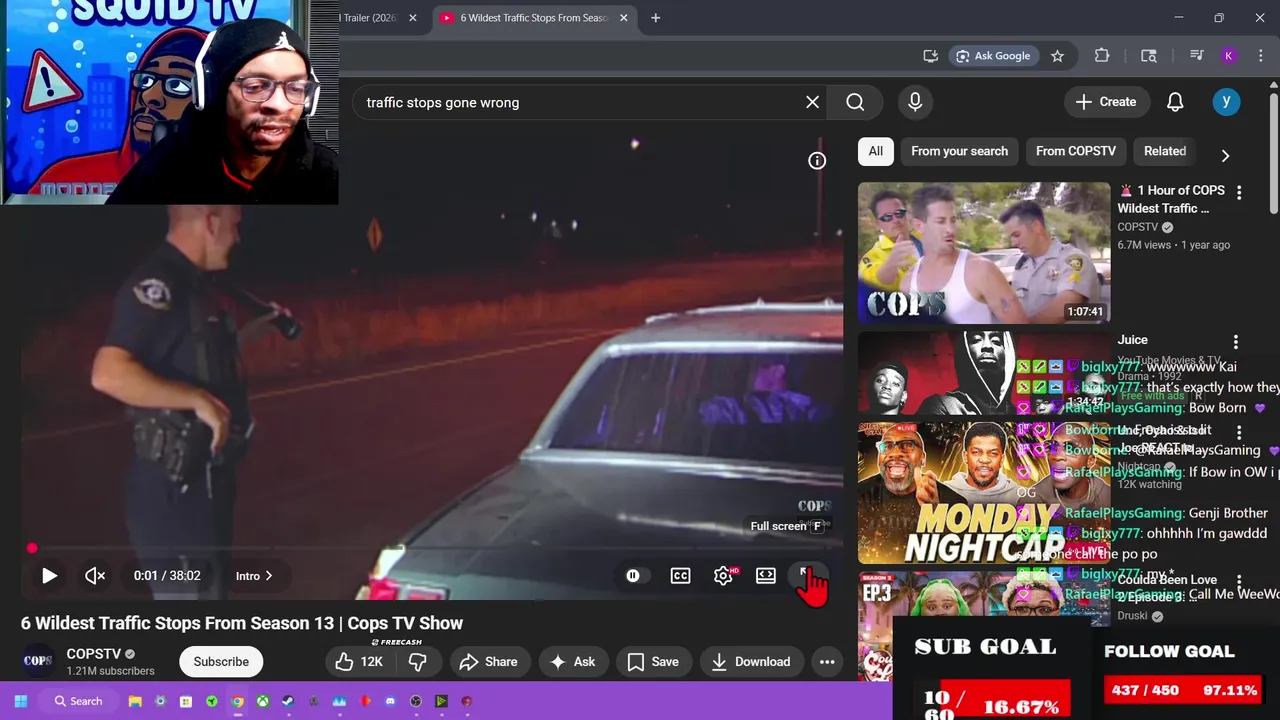Switch to the Trailer browser tab
Image resolution: width=1280 pixels, height=720 pixels.
[371, 18]
